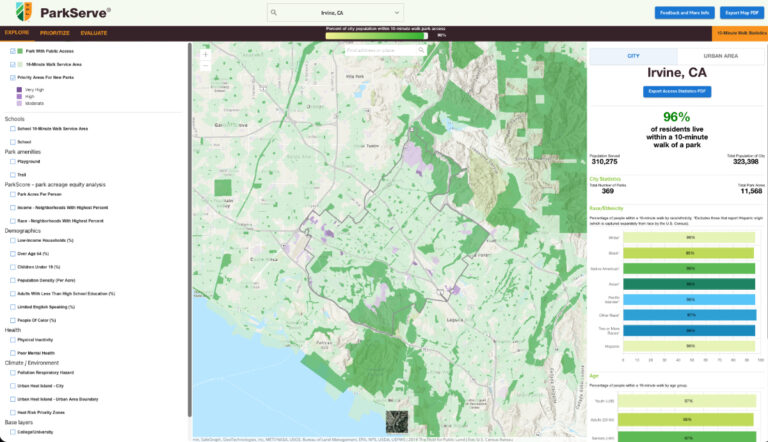Uncheck Park With Public Access layer

[x=13, y=51]
